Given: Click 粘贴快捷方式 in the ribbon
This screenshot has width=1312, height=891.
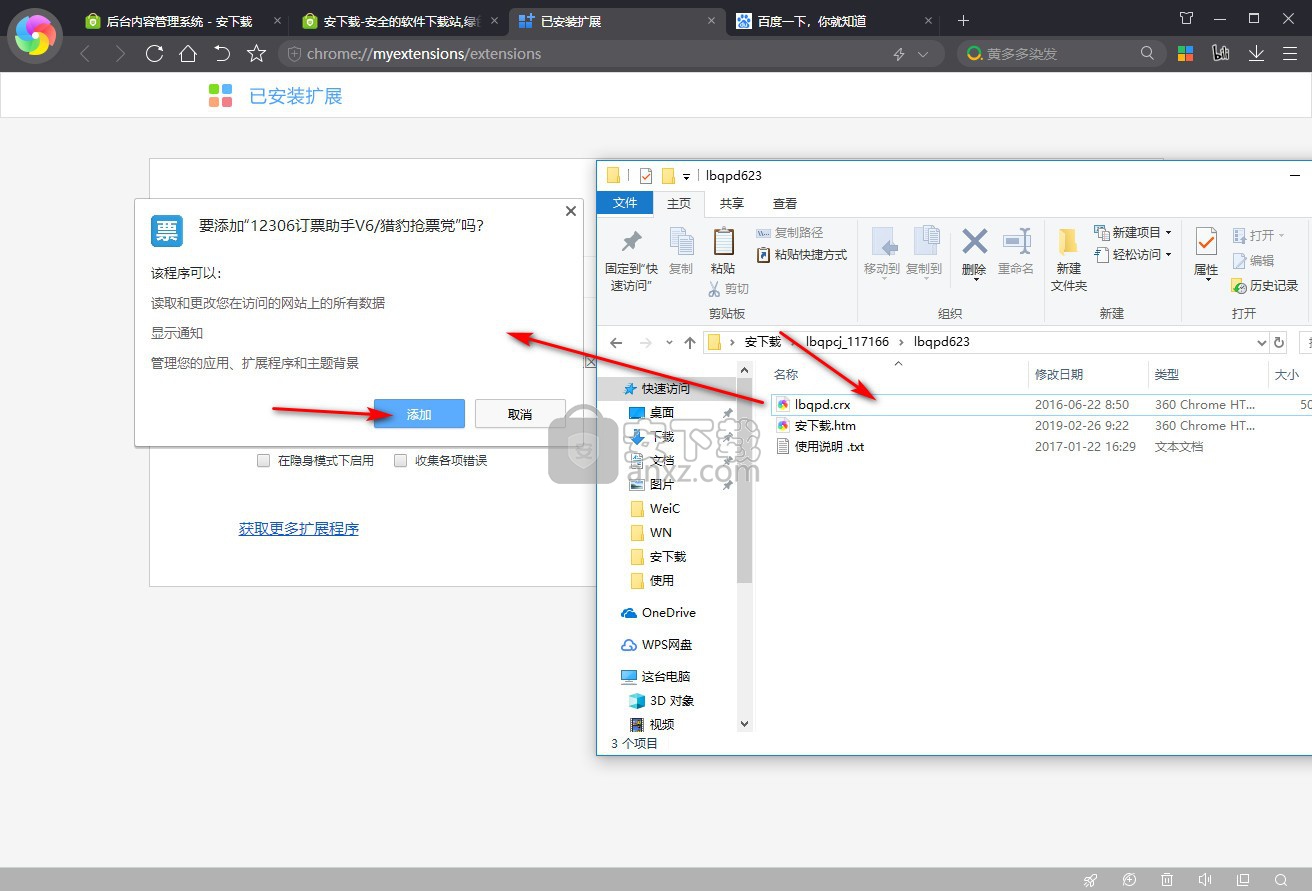Looking at the screenshot, I should (802, 255).
